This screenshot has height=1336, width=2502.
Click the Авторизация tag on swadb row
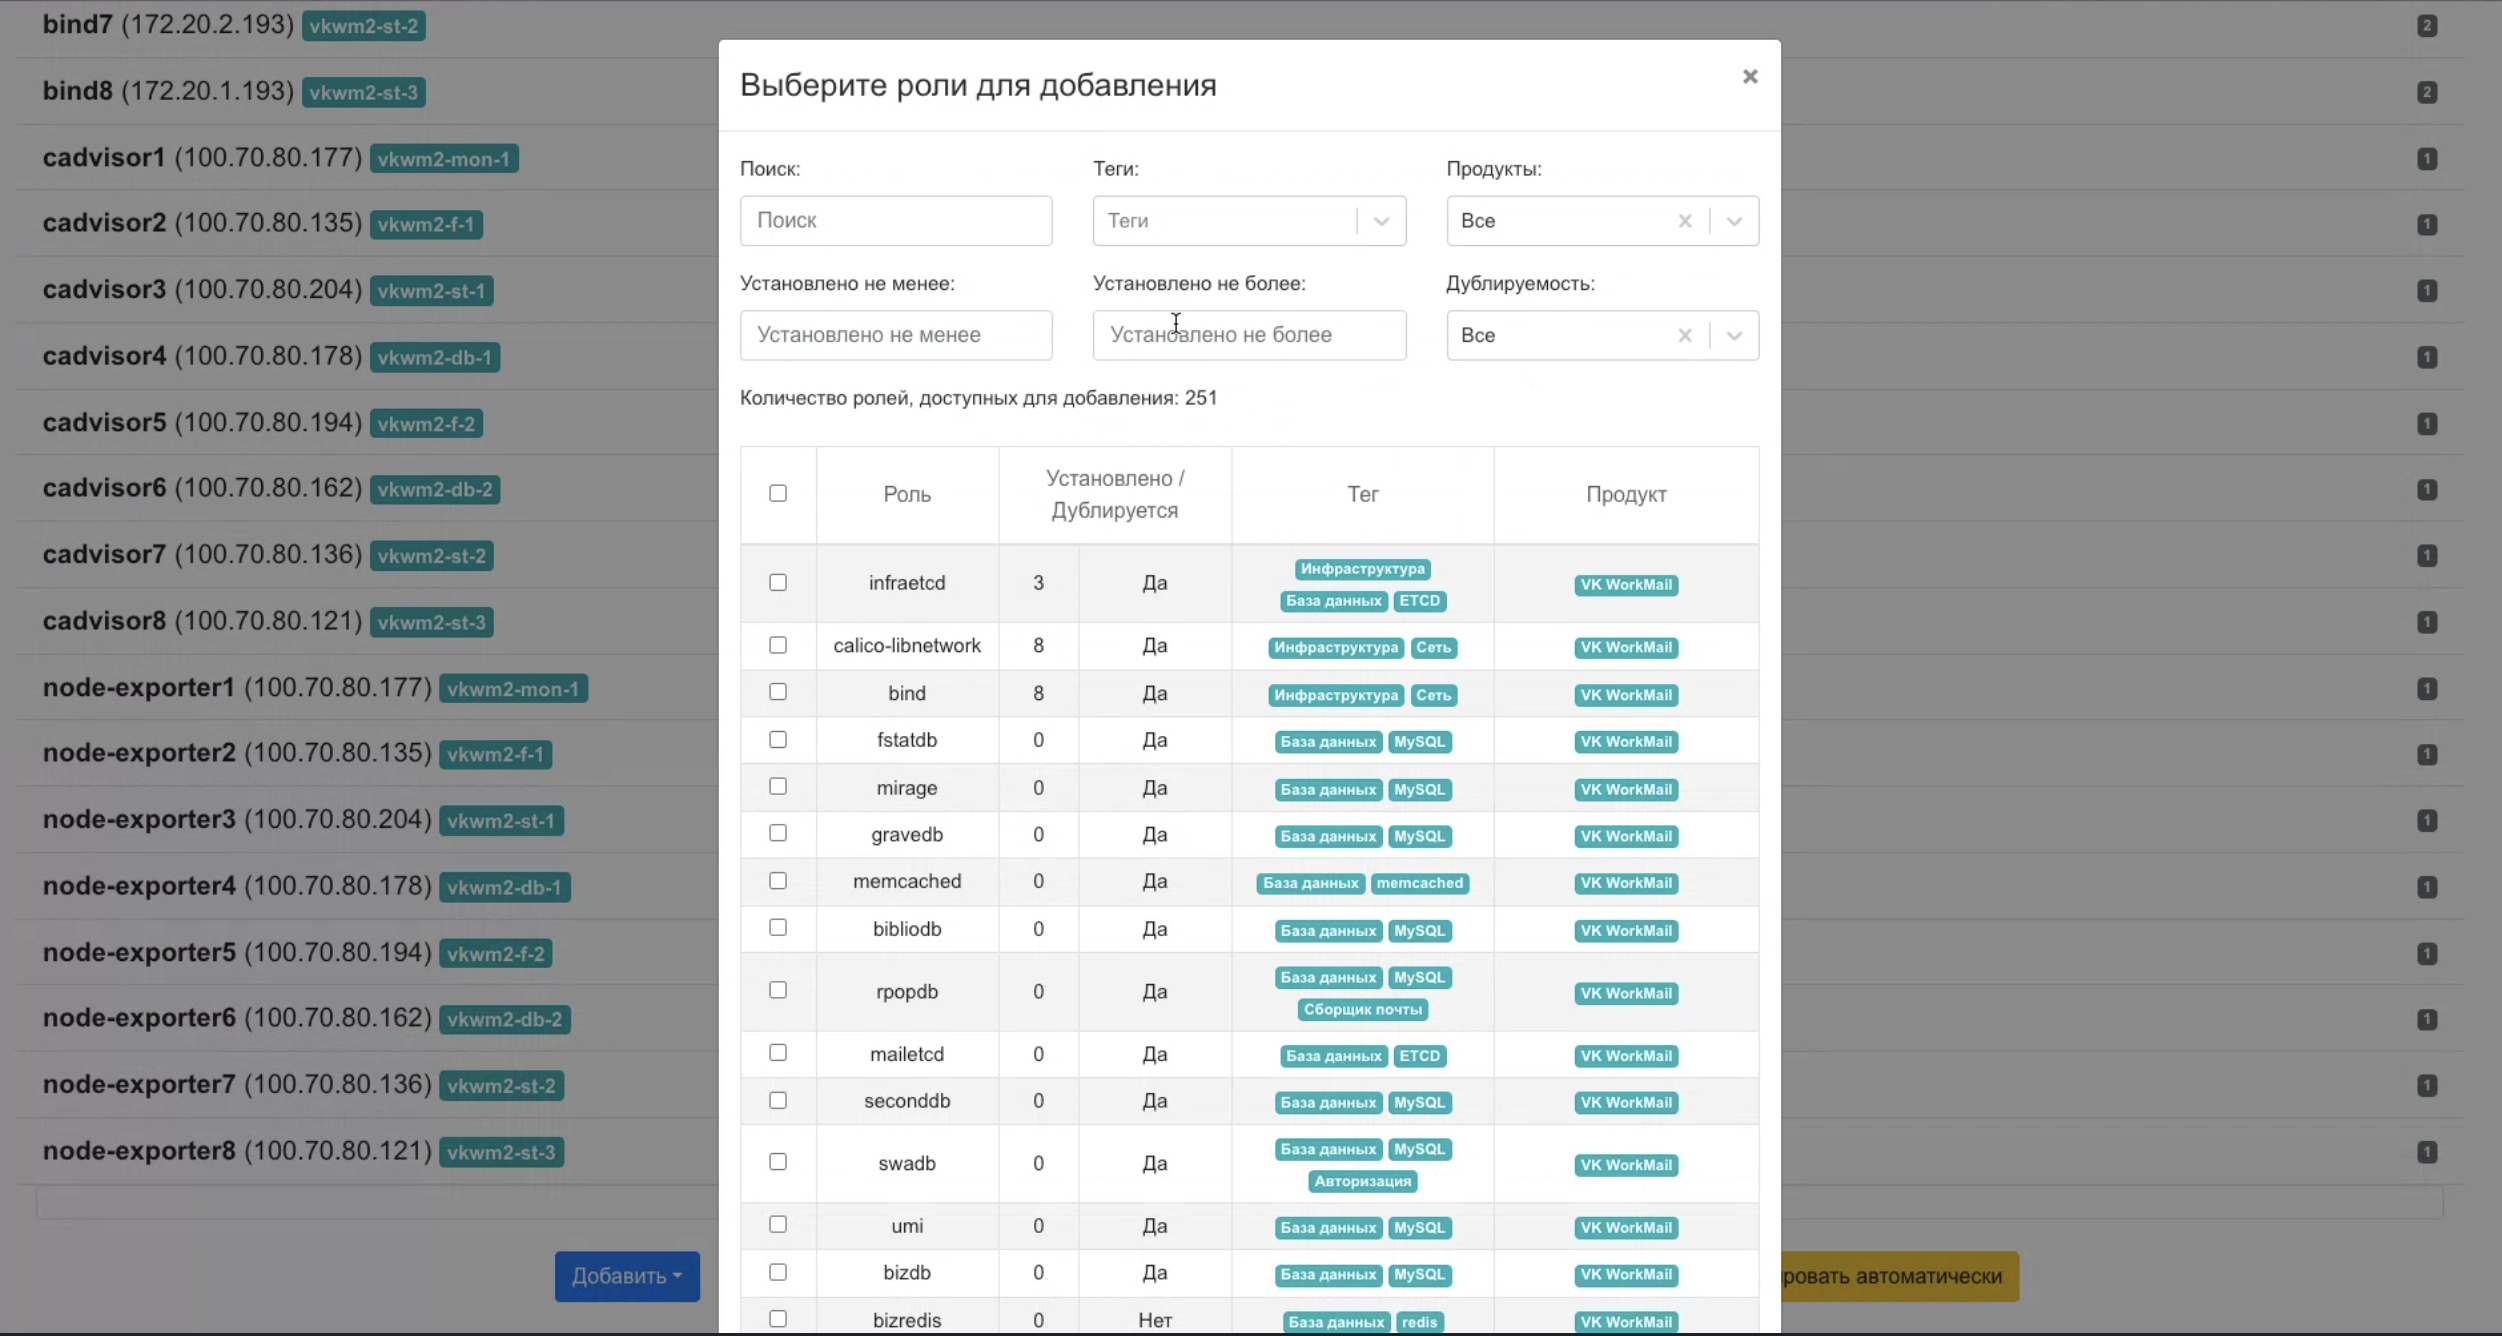pyautogui.click(x=1362, y=1181)
